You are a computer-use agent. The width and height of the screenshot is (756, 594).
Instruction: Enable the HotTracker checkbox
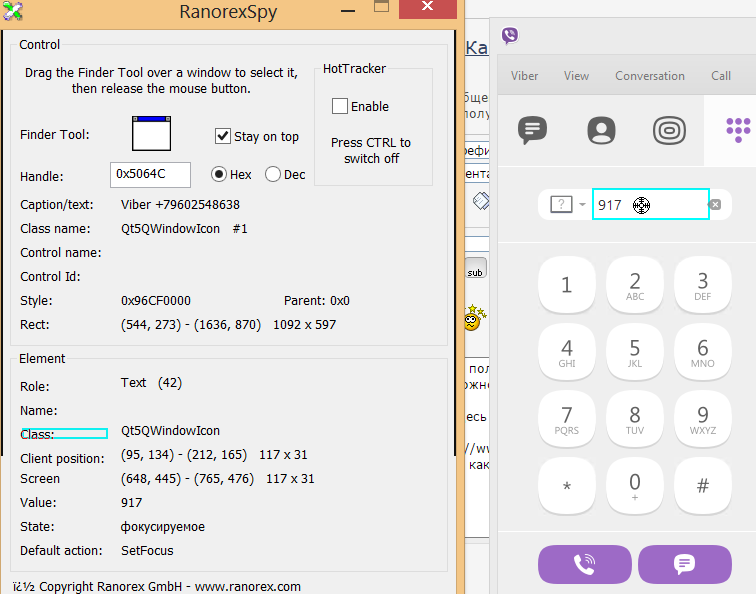[x=340, y=106]
